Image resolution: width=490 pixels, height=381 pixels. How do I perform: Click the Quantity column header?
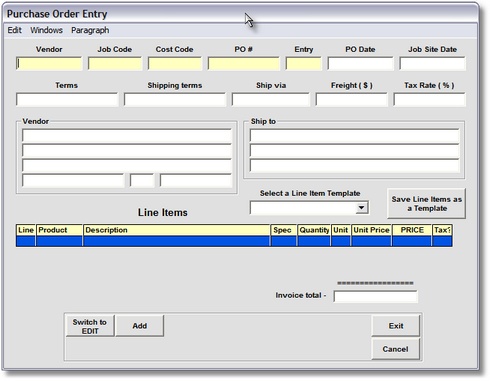click(x=314, y=230)
